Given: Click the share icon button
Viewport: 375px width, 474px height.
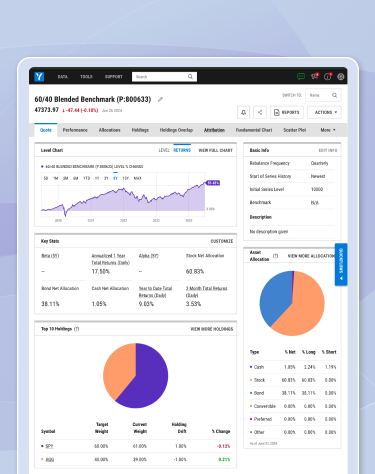Looking at the screenshot, I should 260,112.
